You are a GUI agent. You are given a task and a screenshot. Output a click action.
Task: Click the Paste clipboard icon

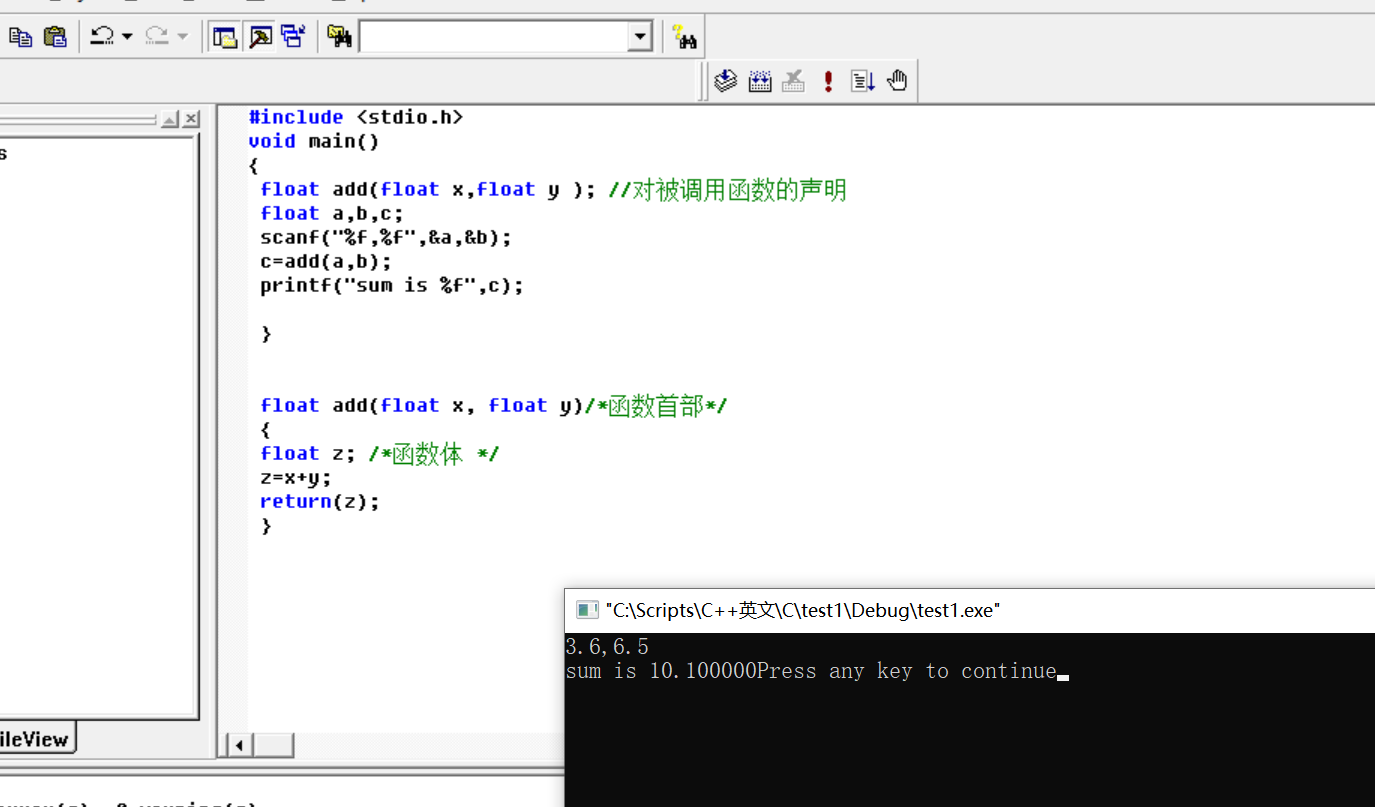pyautogui.click(x=55, y=37)
